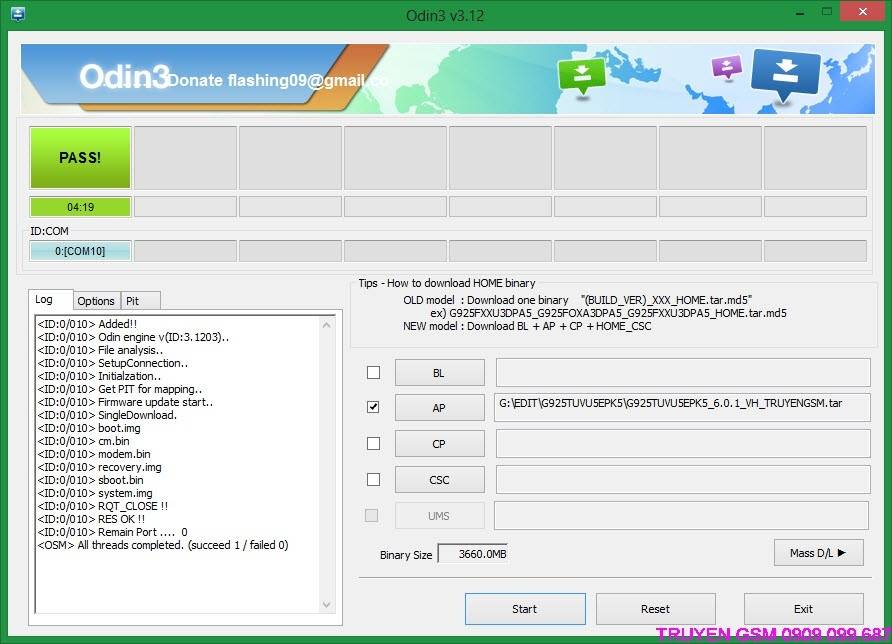Screen dimensions: 892x644
Task: Click log line 'All threads completed'
Action: [163, 545]
